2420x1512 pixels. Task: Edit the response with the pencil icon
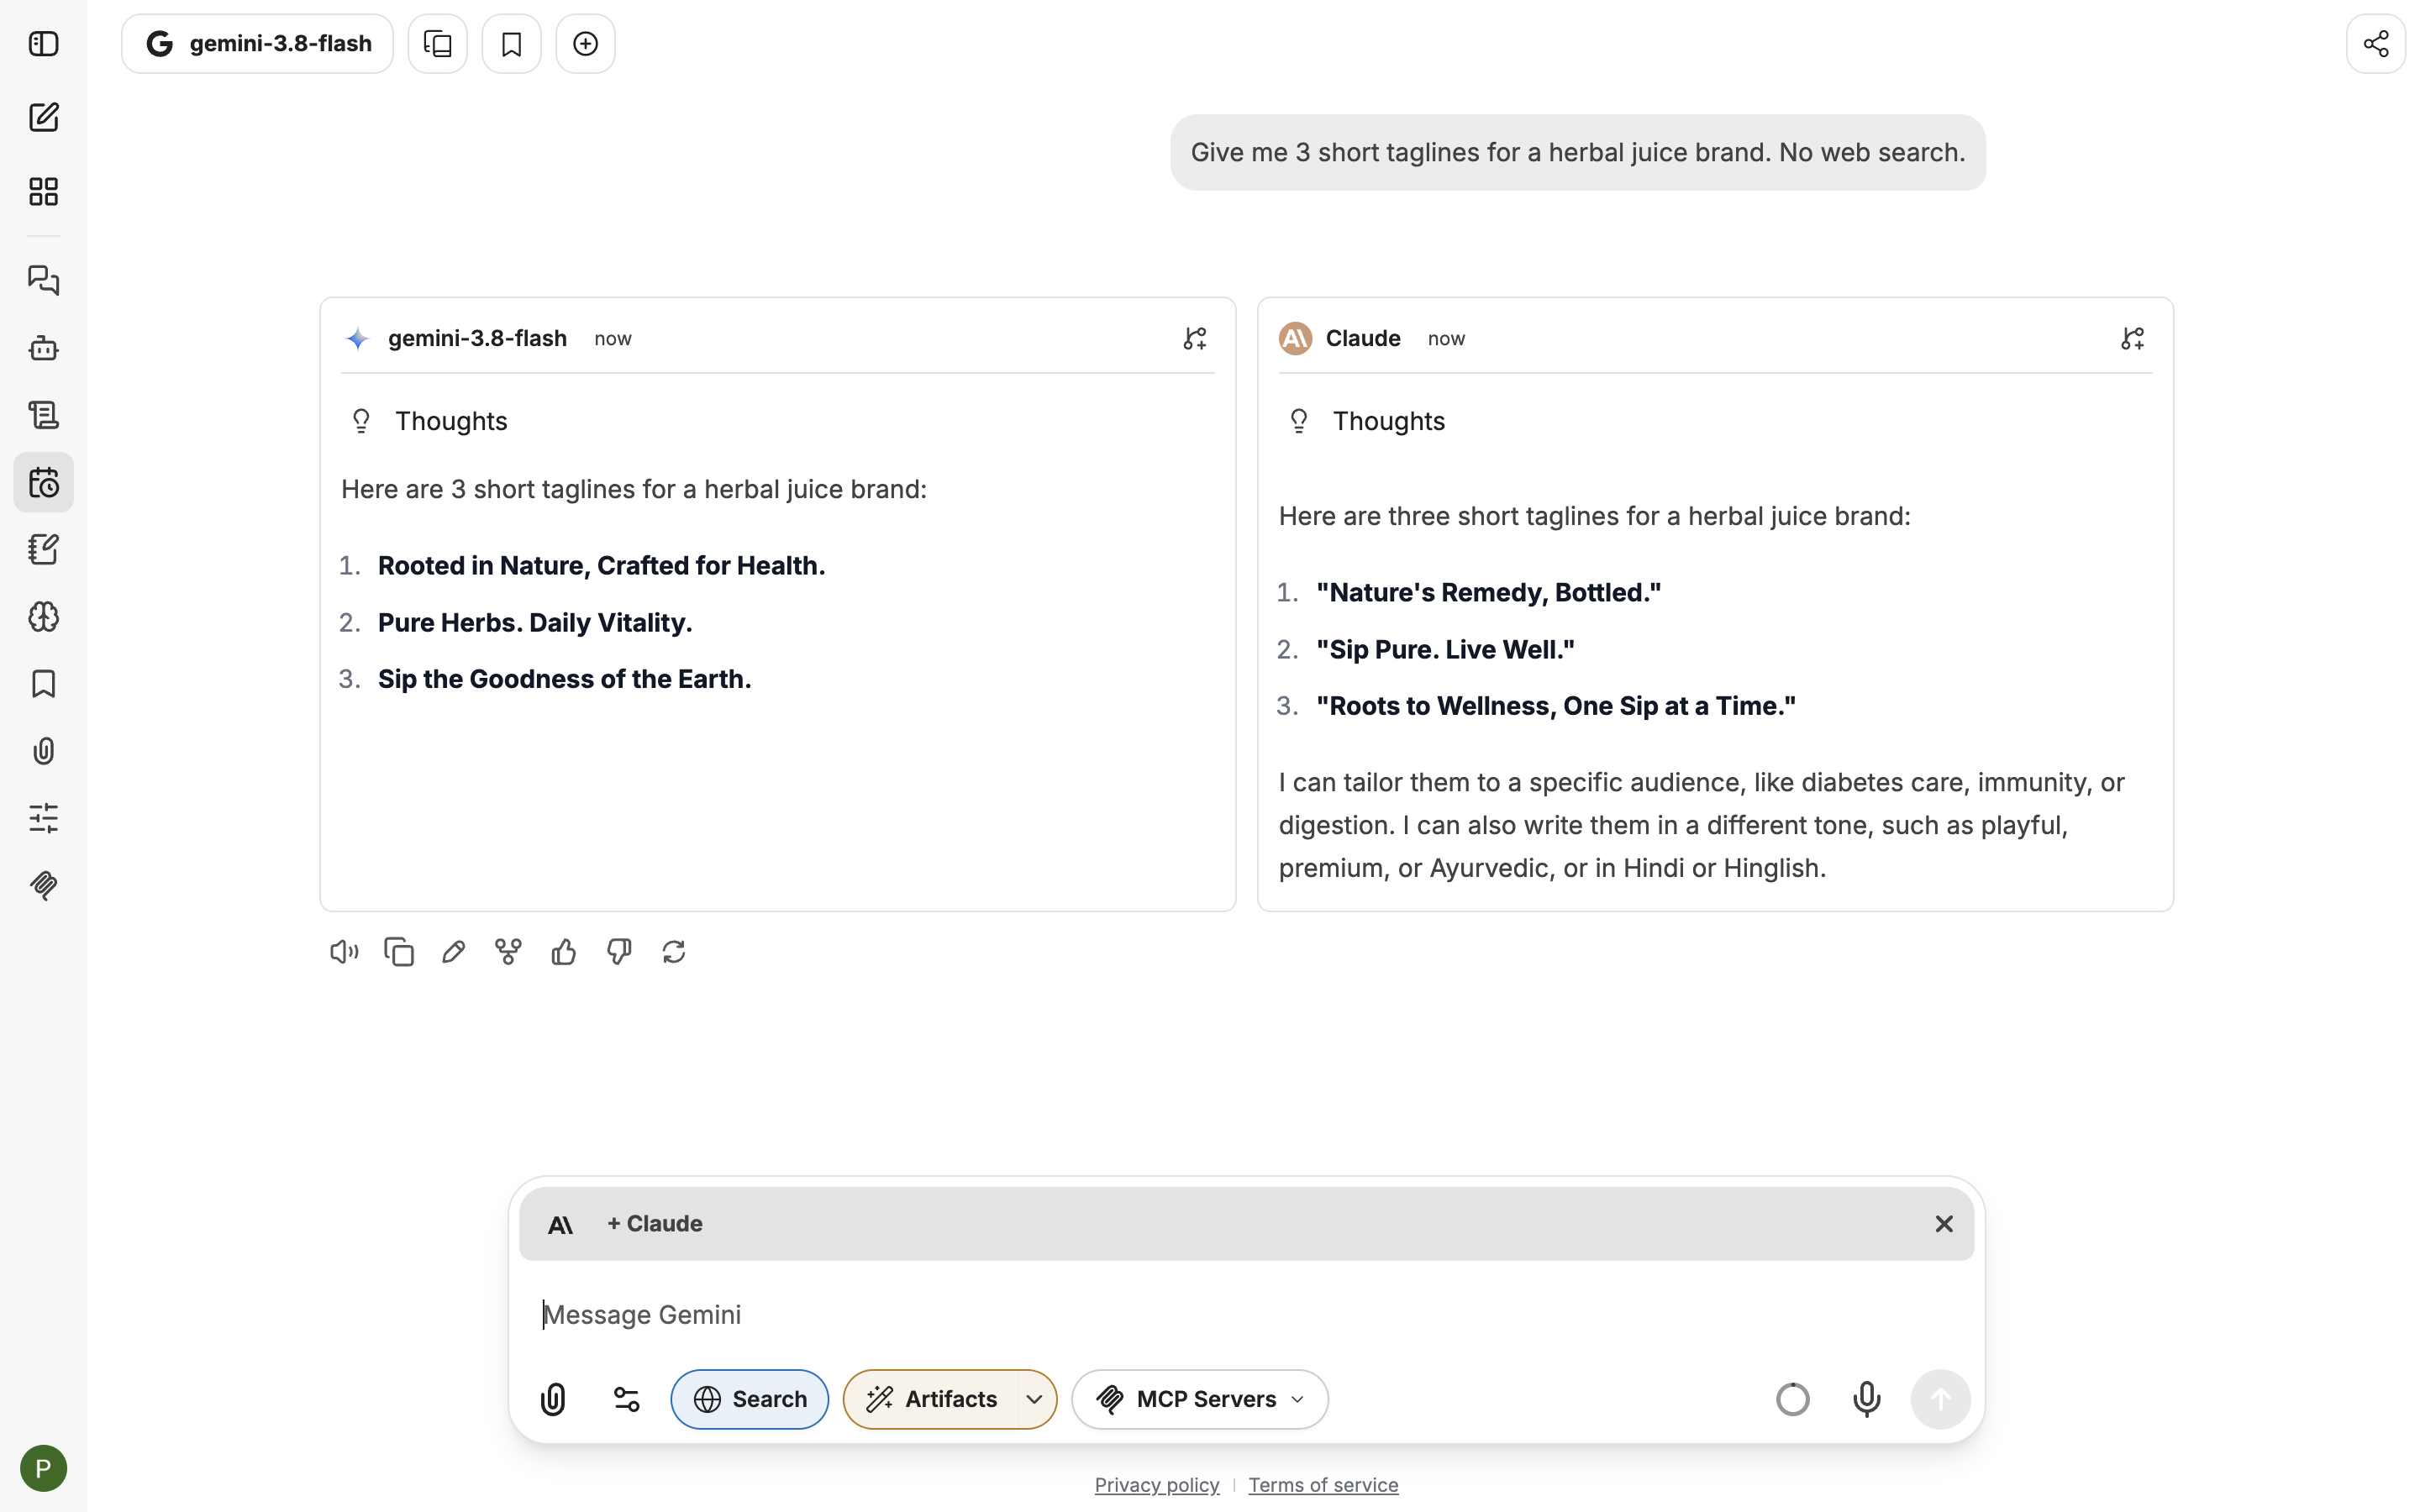click(x=453, y=952)
